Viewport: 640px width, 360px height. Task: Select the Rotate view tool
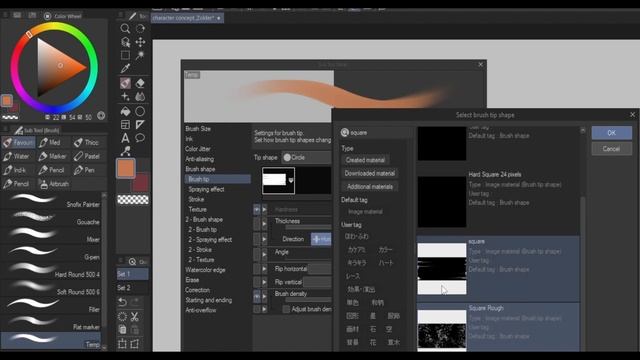(x=140, y=29)
